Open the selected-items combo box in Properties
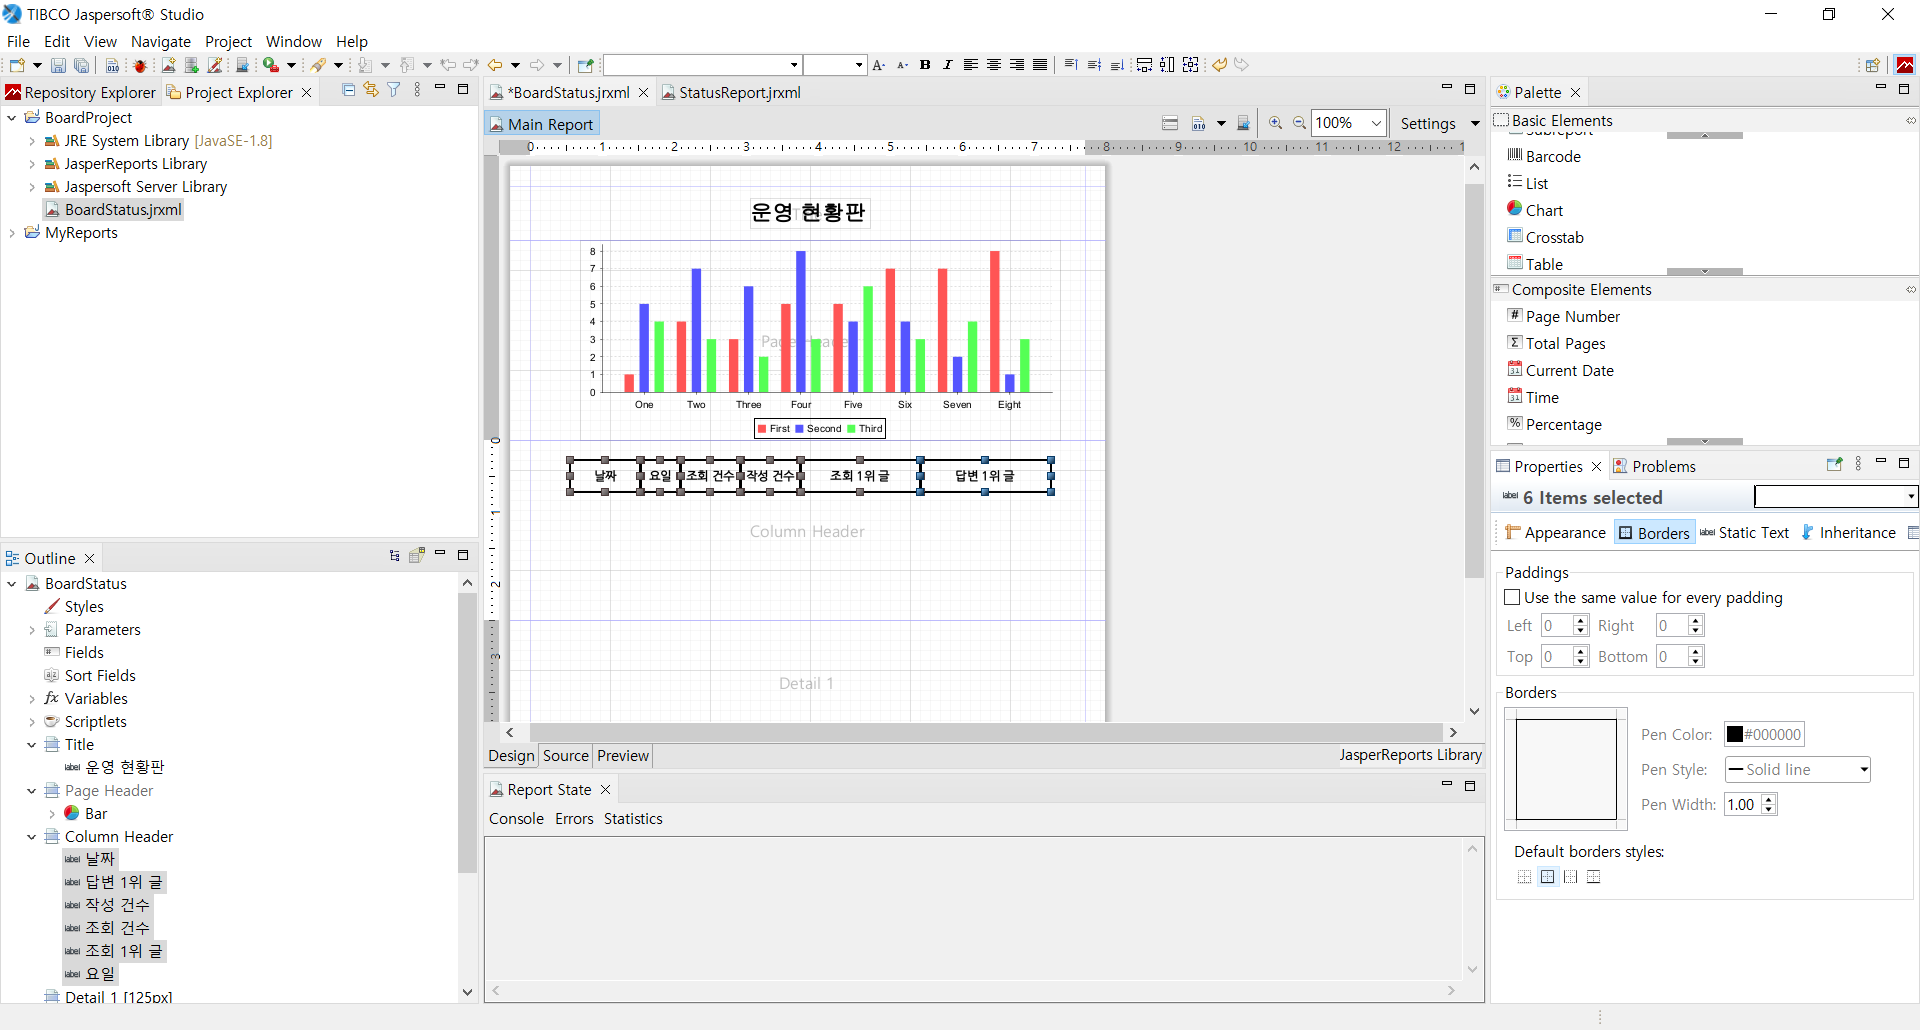The image size is (1920, 1030). pyautogui.click(x=1836, y=496)
